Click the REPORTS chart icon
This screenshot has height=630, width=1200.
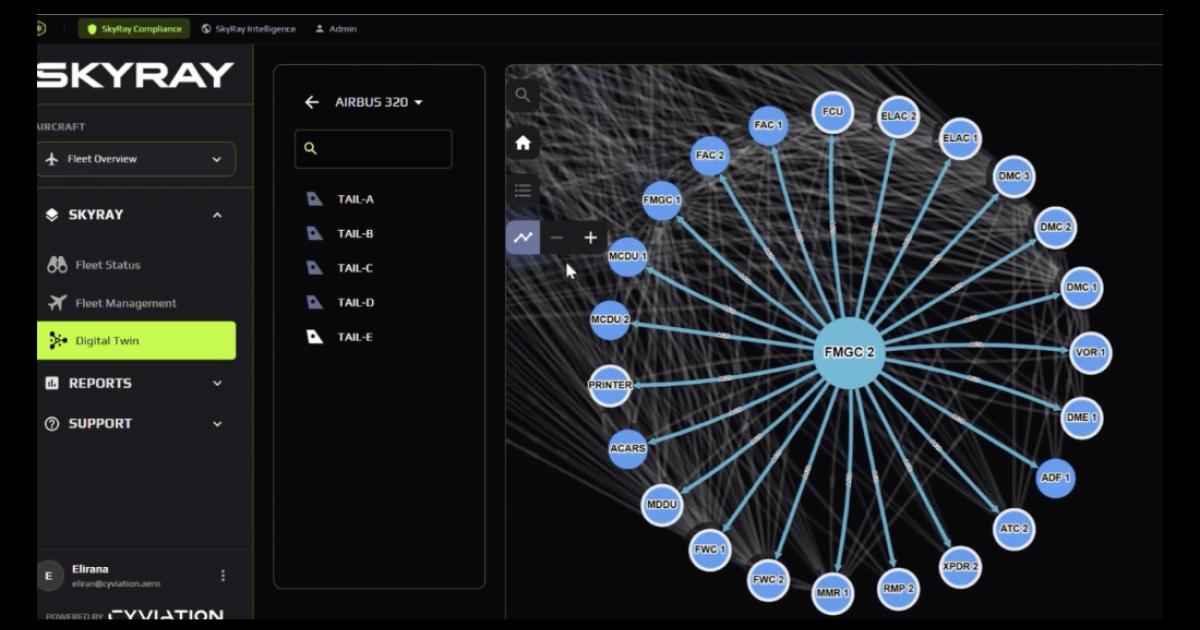52,383
